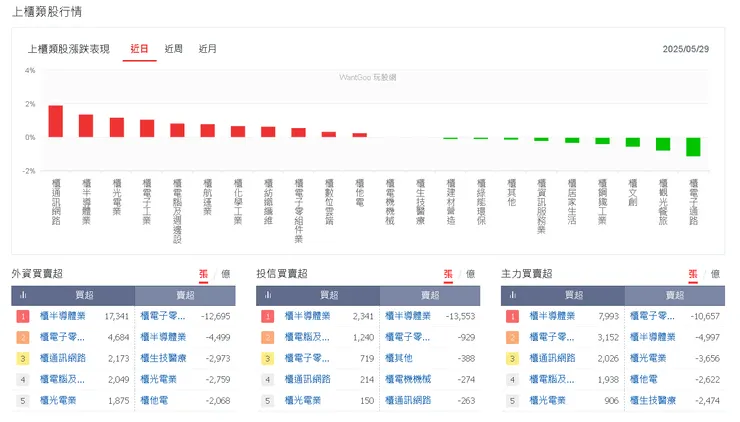Open 櫃其他 link in 投信 賣超 column
Viewport: 740px width, 422px height.
(x=398, y=358)
